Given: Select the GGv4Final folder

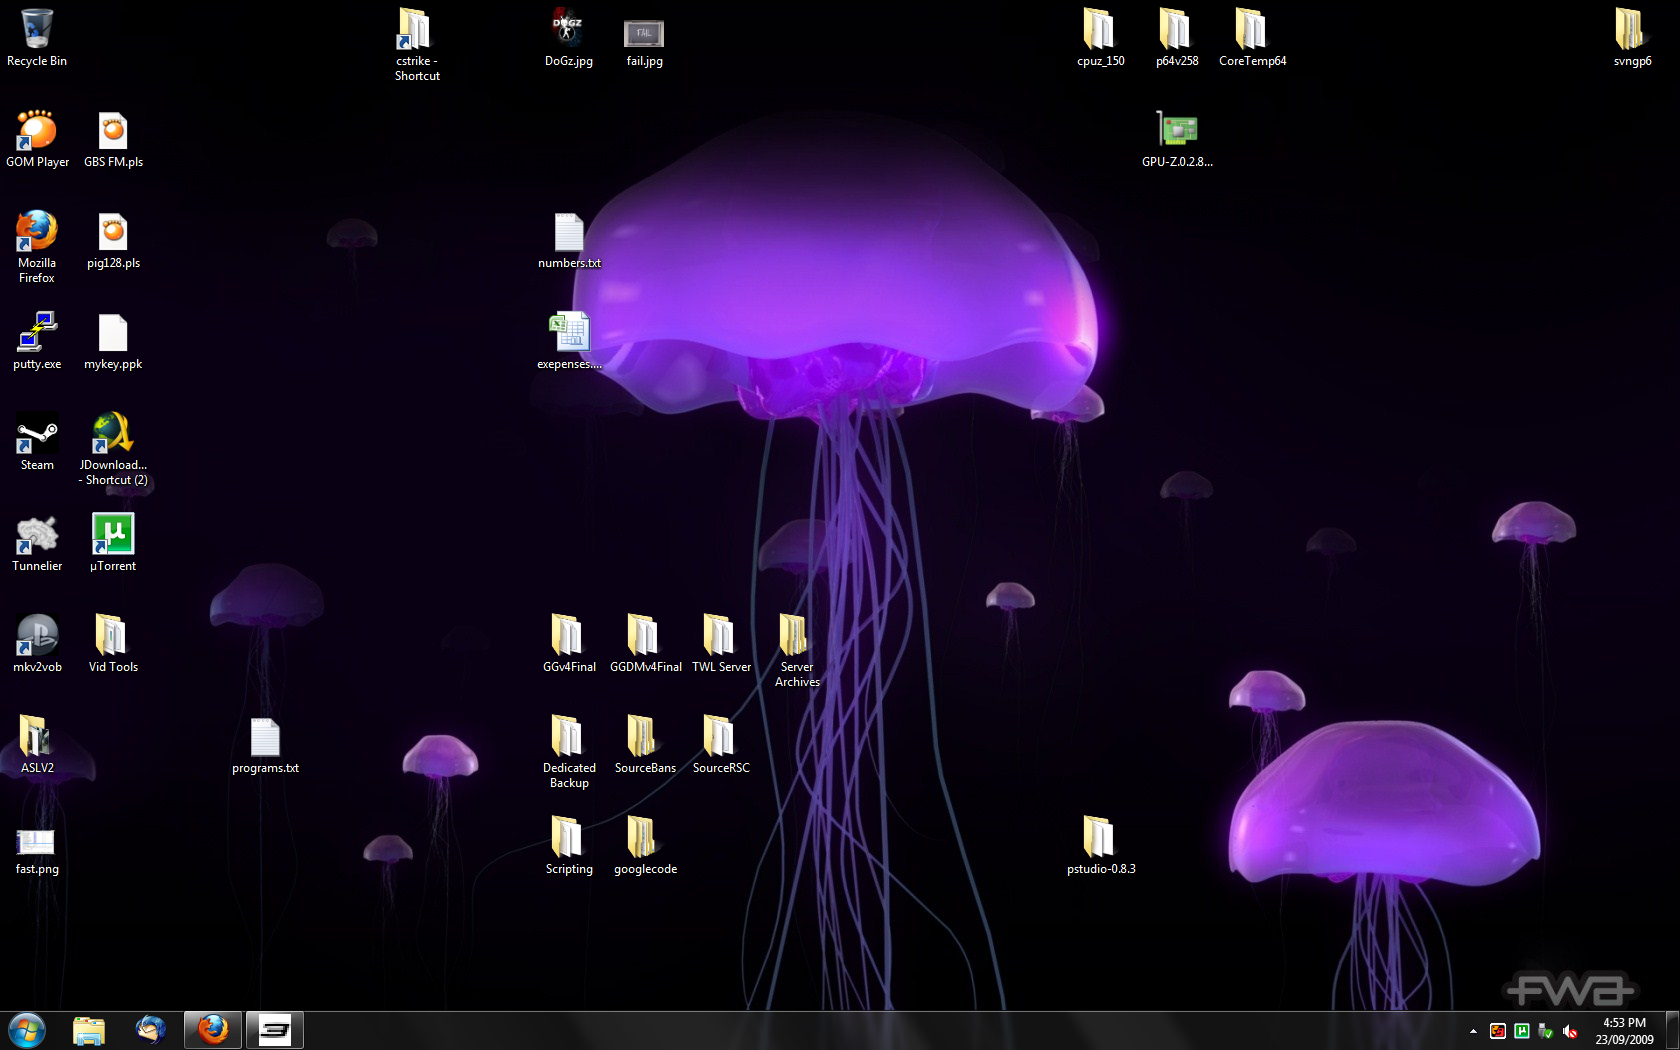Looking at the screenshot, I should [x=569, y=644].
